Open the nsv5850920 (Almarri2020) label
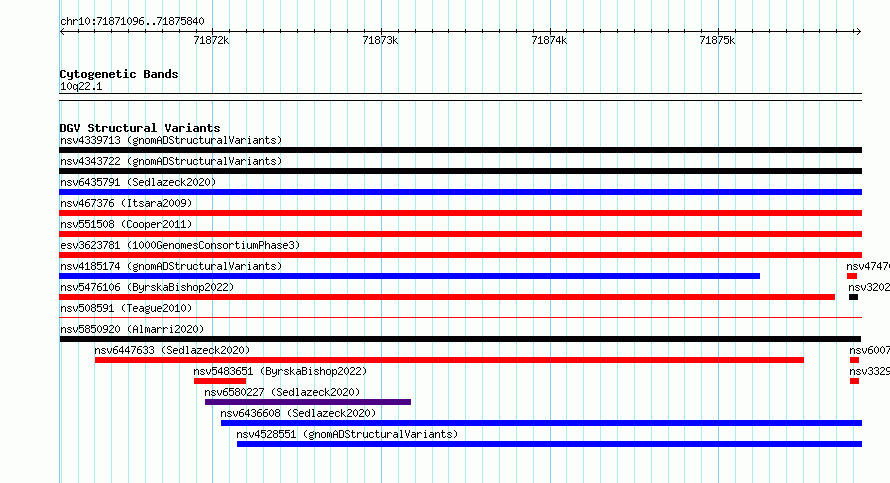This screenshot has width=890, height=483. click(x=132, y=329)
